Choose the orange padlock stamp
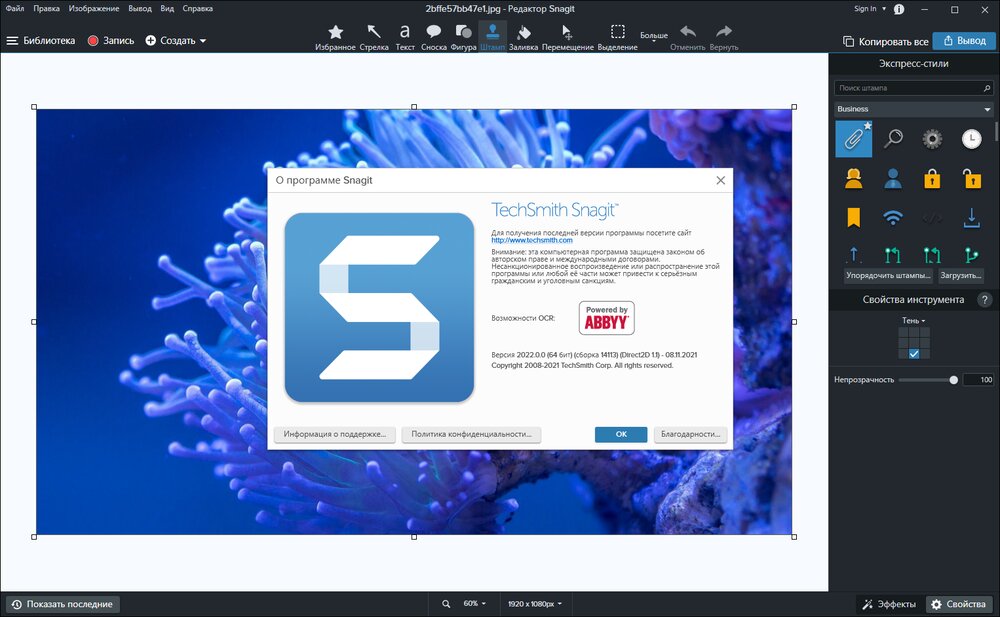This screenshot has height=617, width=1000. [x=932, y=177]
